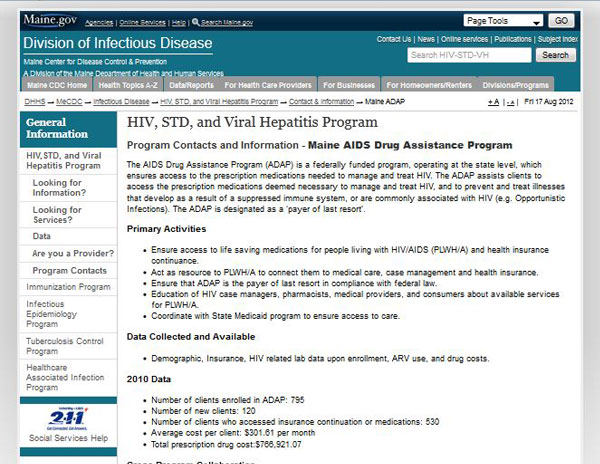
Task: Open the Online services link under header
Action: [x=464, y=39]
